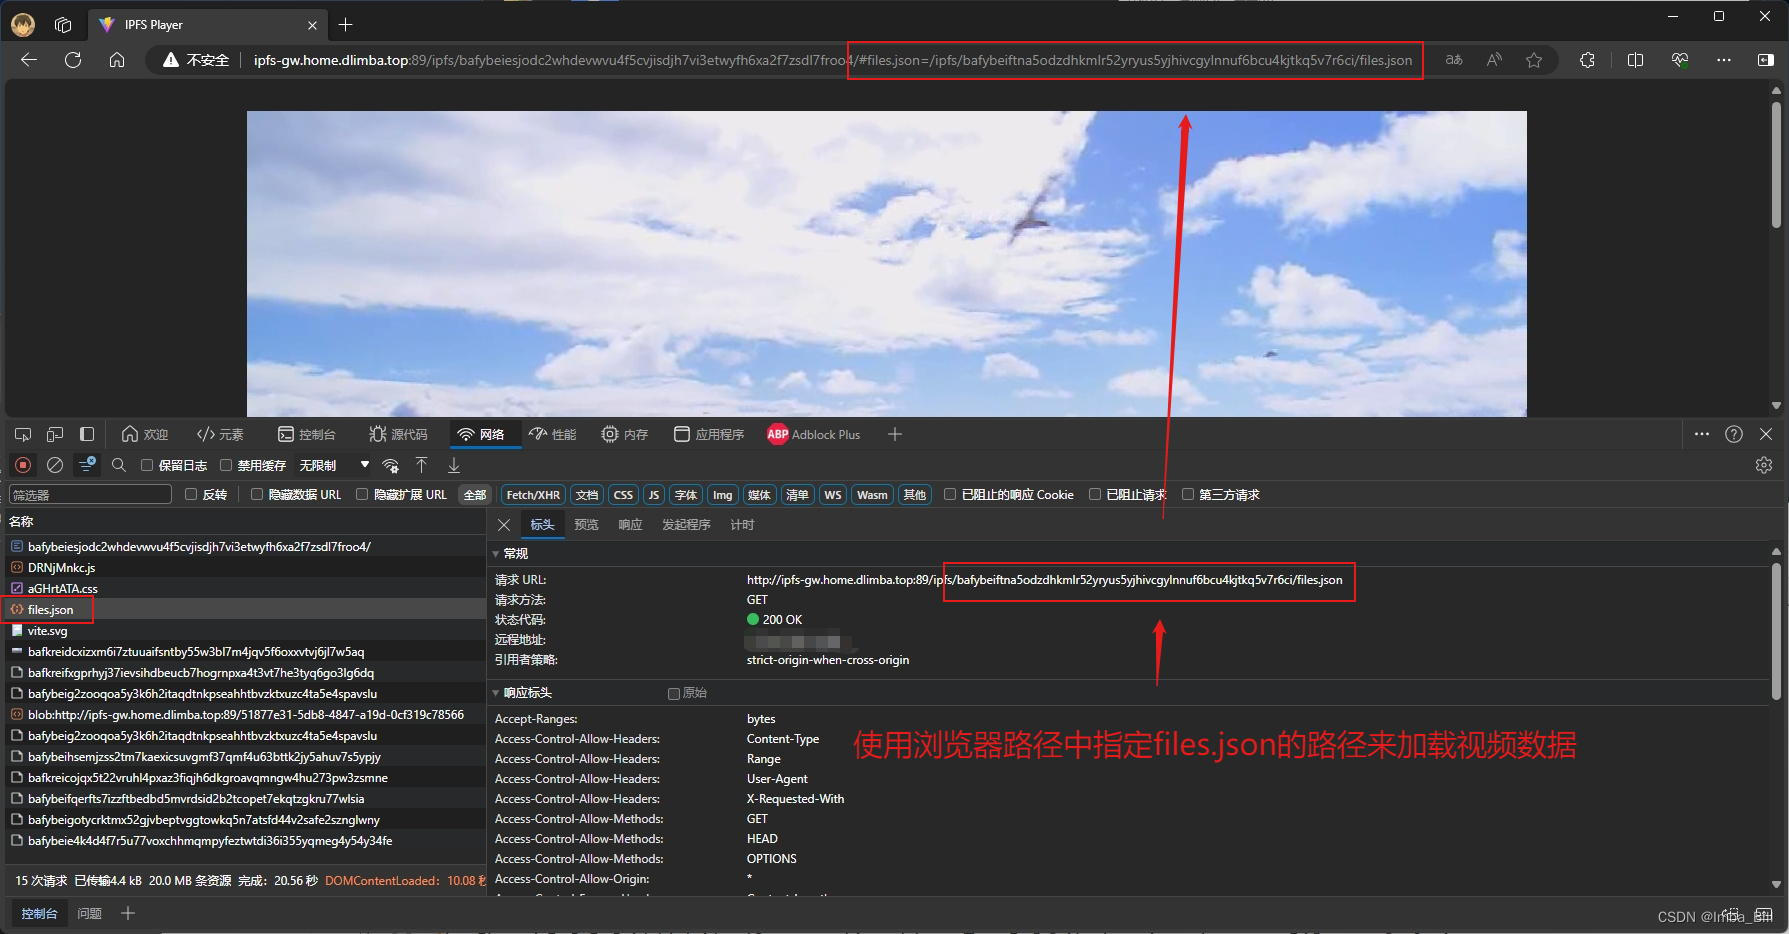This screenshot has height=934, width=1789.
Task: Tick the 隐藏数据 URL checkbox
Action: tap(257, 494)
